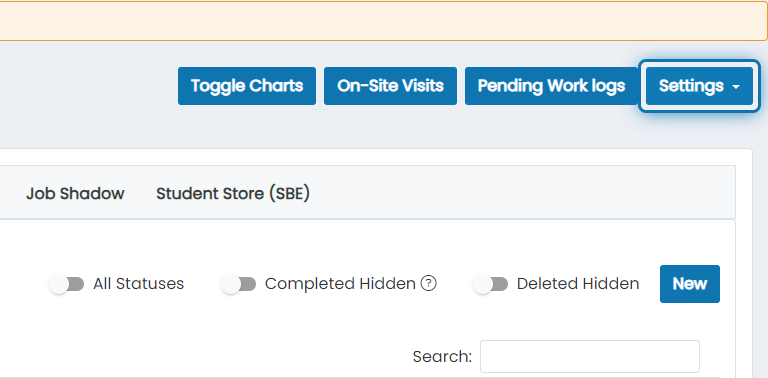Switch to the Job Shadow tab
The height and width of the screenshot is (378, 768).
(75, 193)
